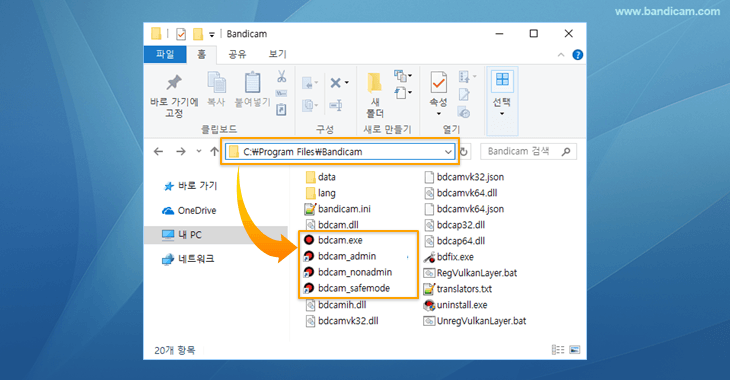Select the bdcamvk32.dll file
Screen dimensions: 730x380
(x=342, y=321)
